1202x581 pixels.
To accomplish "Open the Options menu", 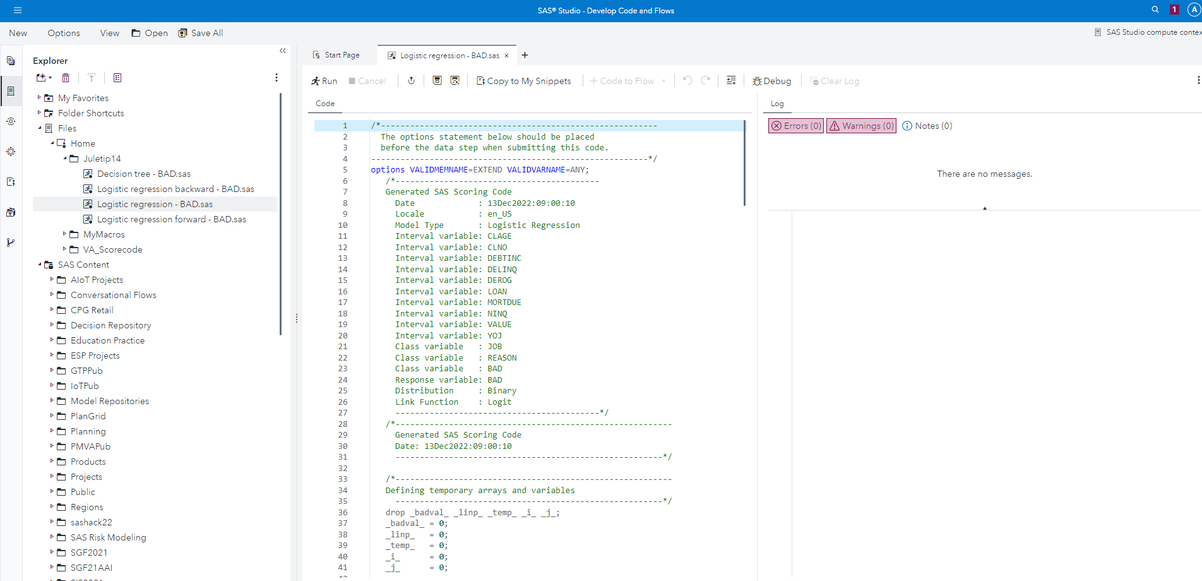I will point(64,33).
